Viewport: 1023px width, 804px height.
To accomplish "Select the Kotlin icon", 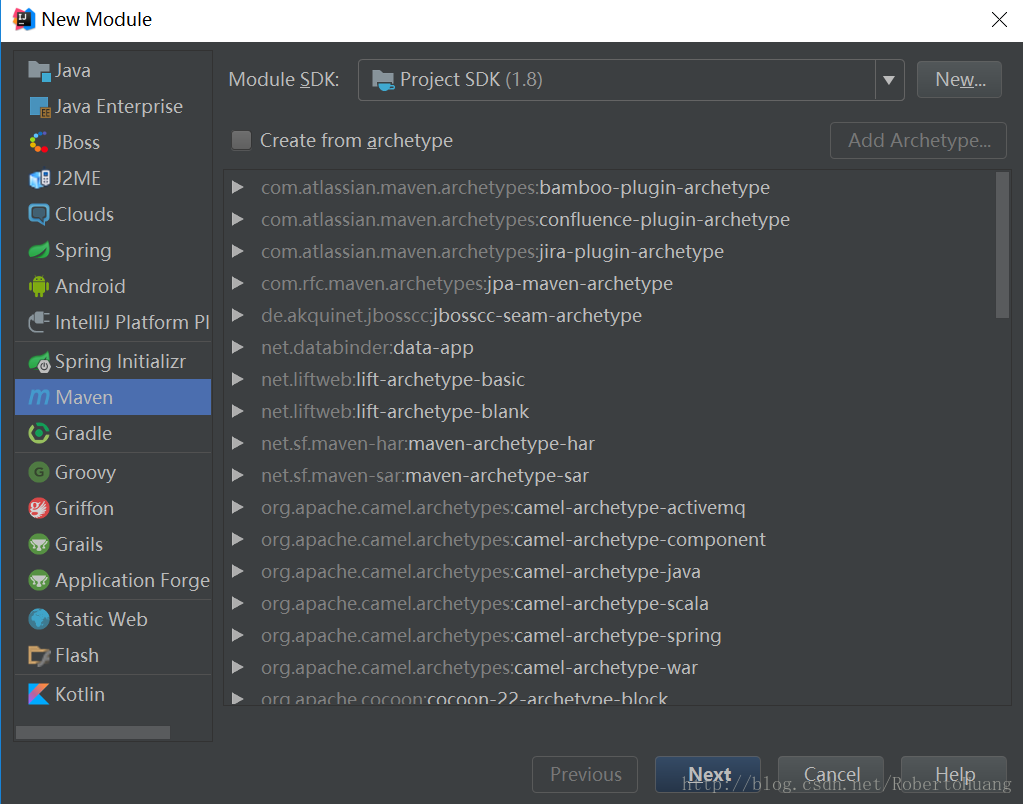I will coord(39,694).
